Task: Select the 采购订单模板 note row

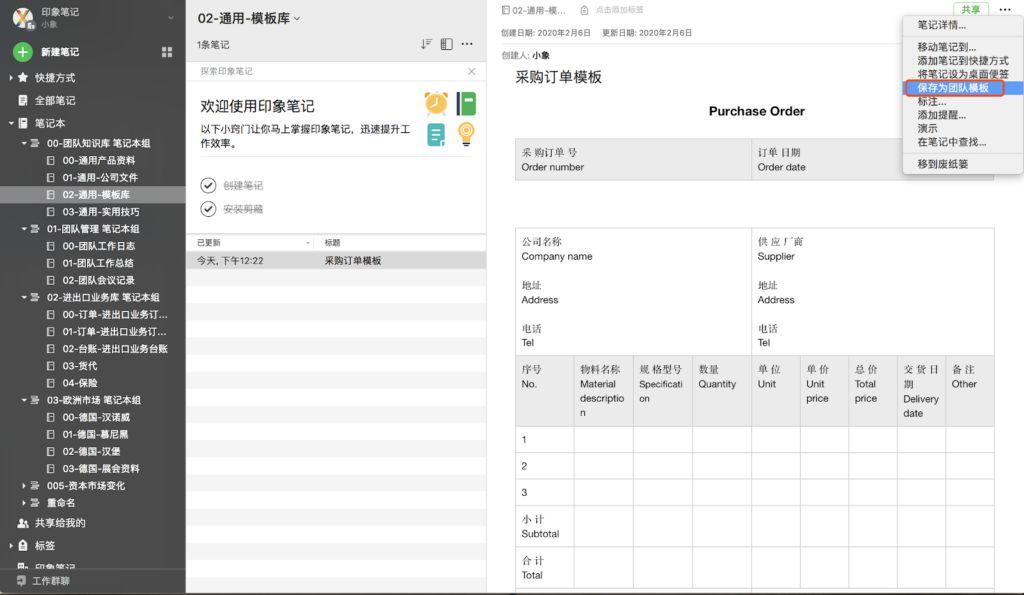Action: [x=336, y=261]
